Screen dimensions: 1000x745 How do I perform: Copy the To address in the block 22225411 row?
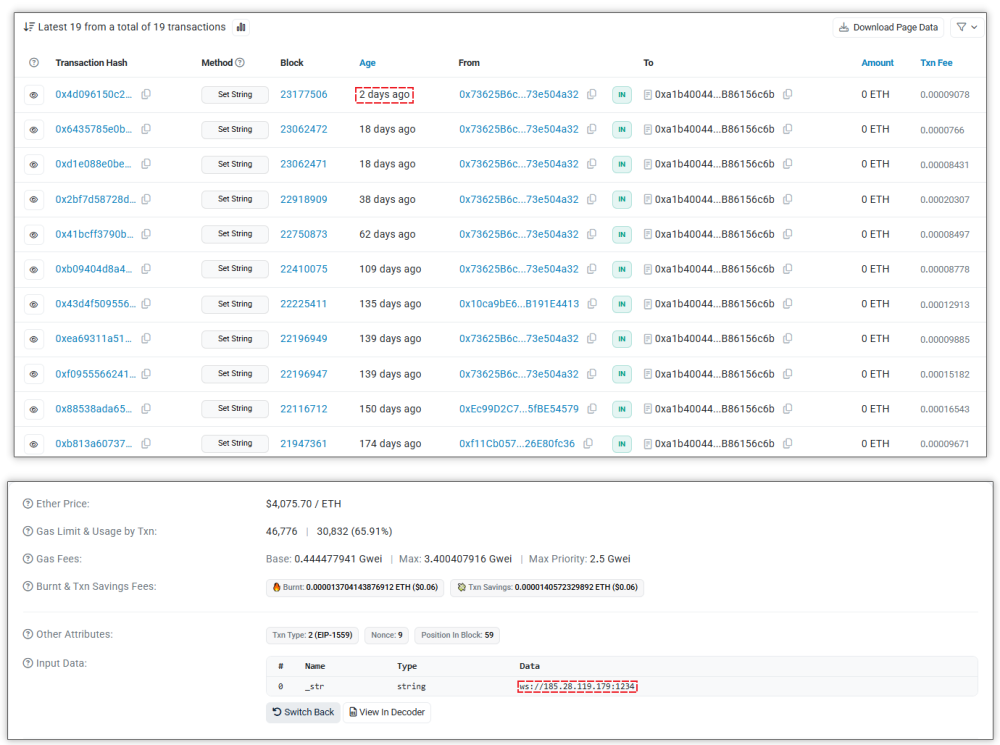(x=787, y=304)
